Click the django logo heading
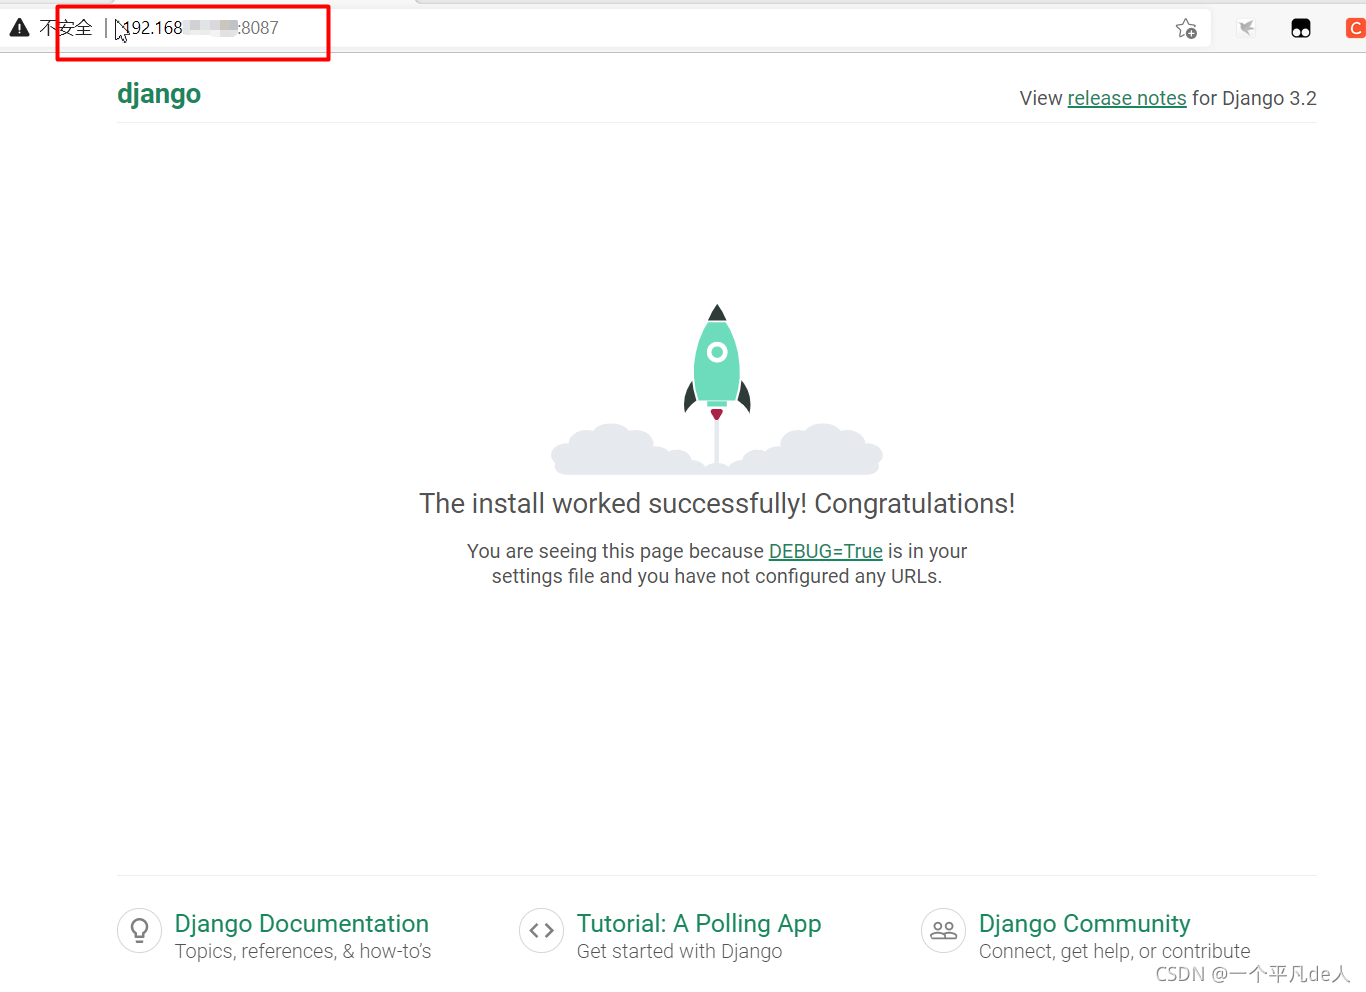 click(159, 94)
